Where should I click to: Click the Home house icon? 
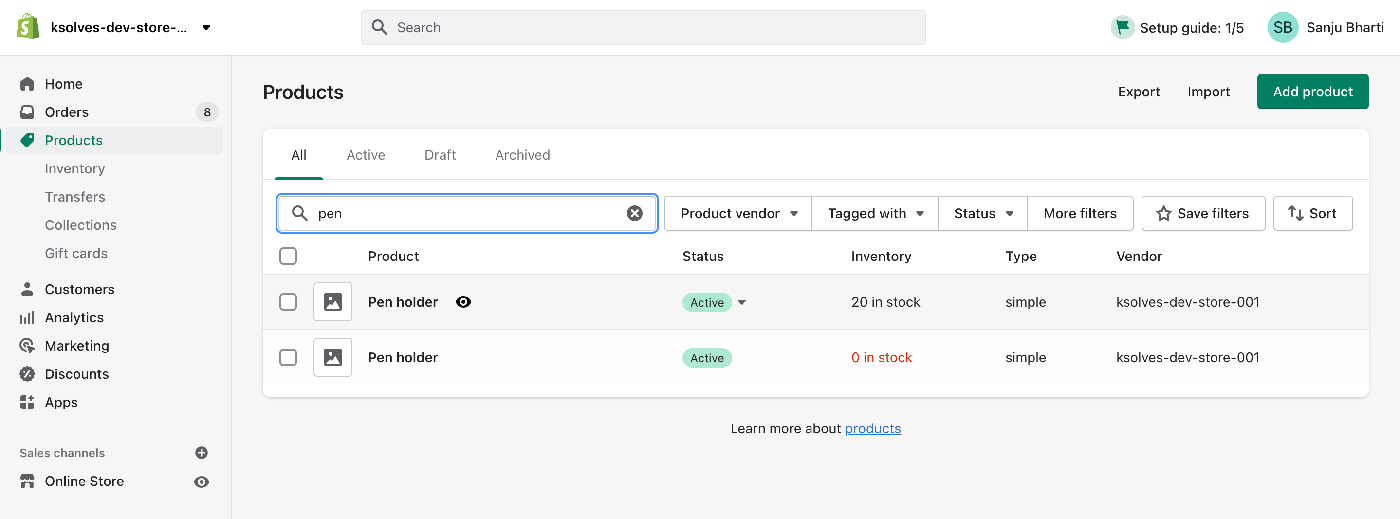point(27,84)
